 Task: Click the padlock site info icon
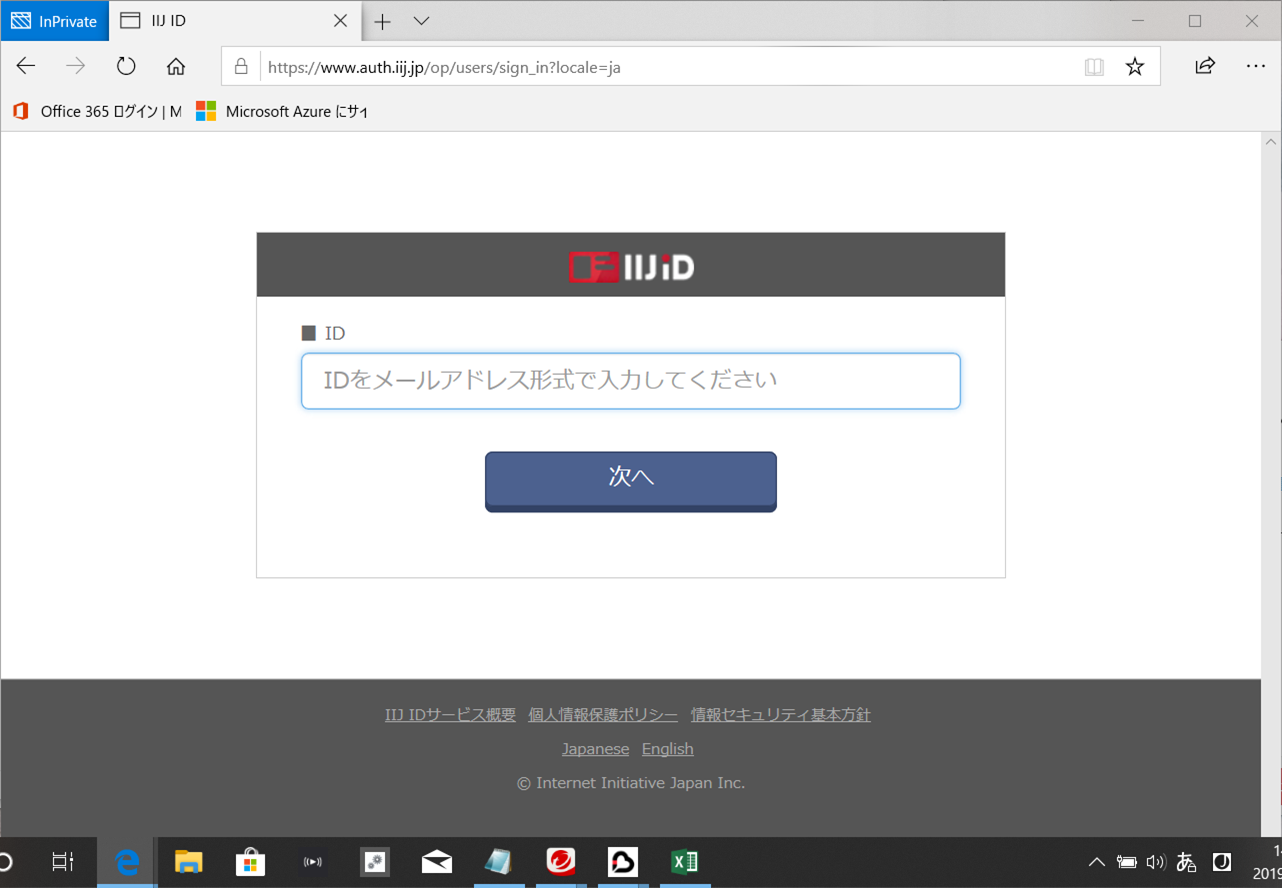[241, 67]
